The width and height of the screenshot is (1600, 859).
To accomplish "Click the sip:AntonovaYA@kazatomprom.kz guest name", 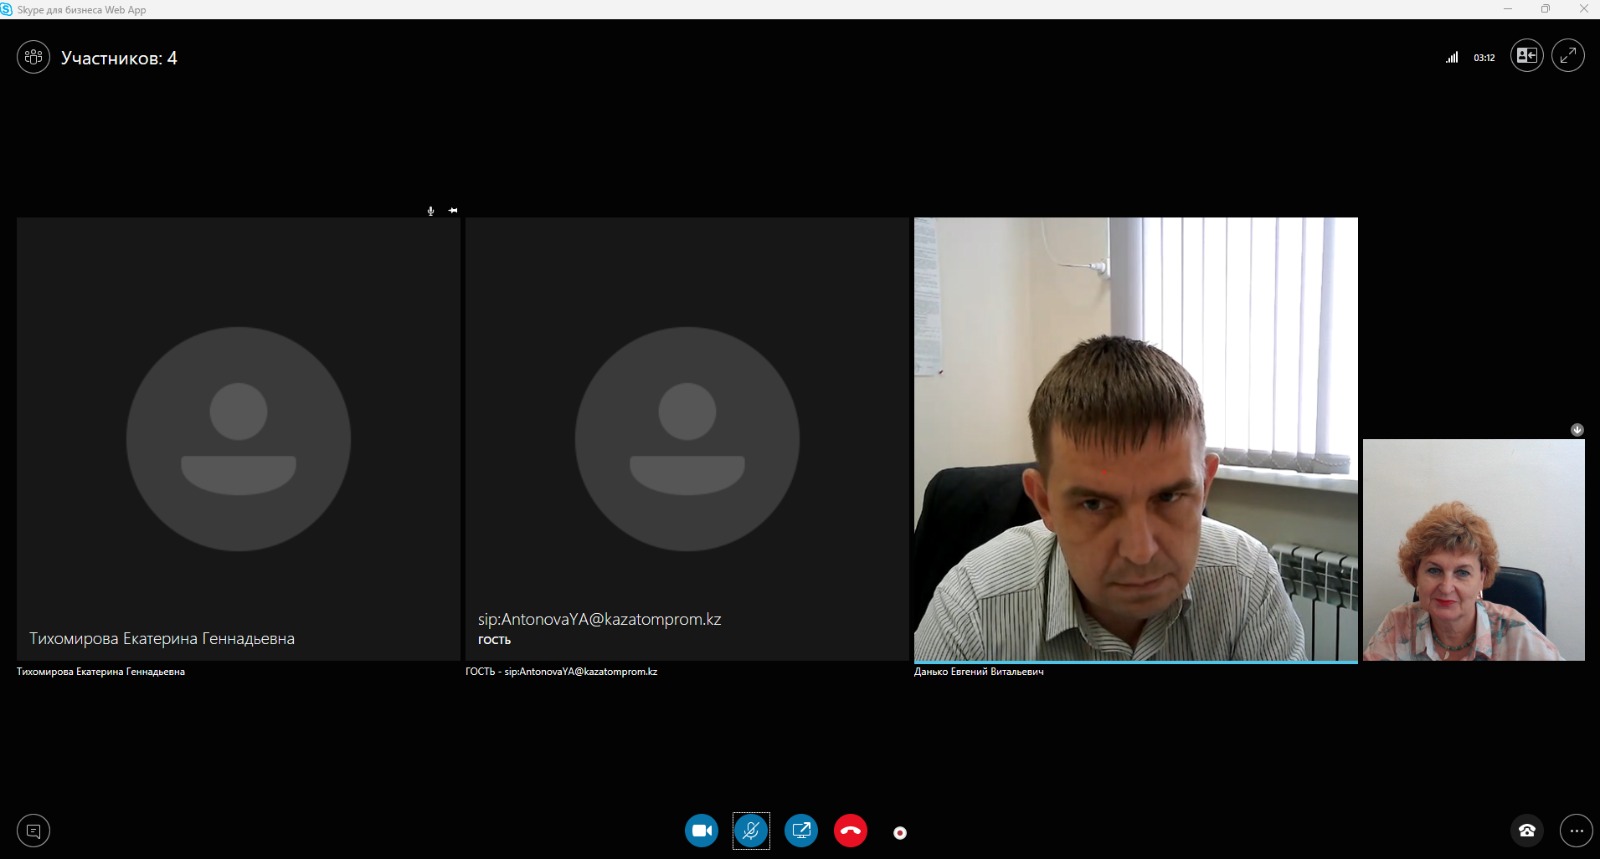I will (x=599, y=619).
